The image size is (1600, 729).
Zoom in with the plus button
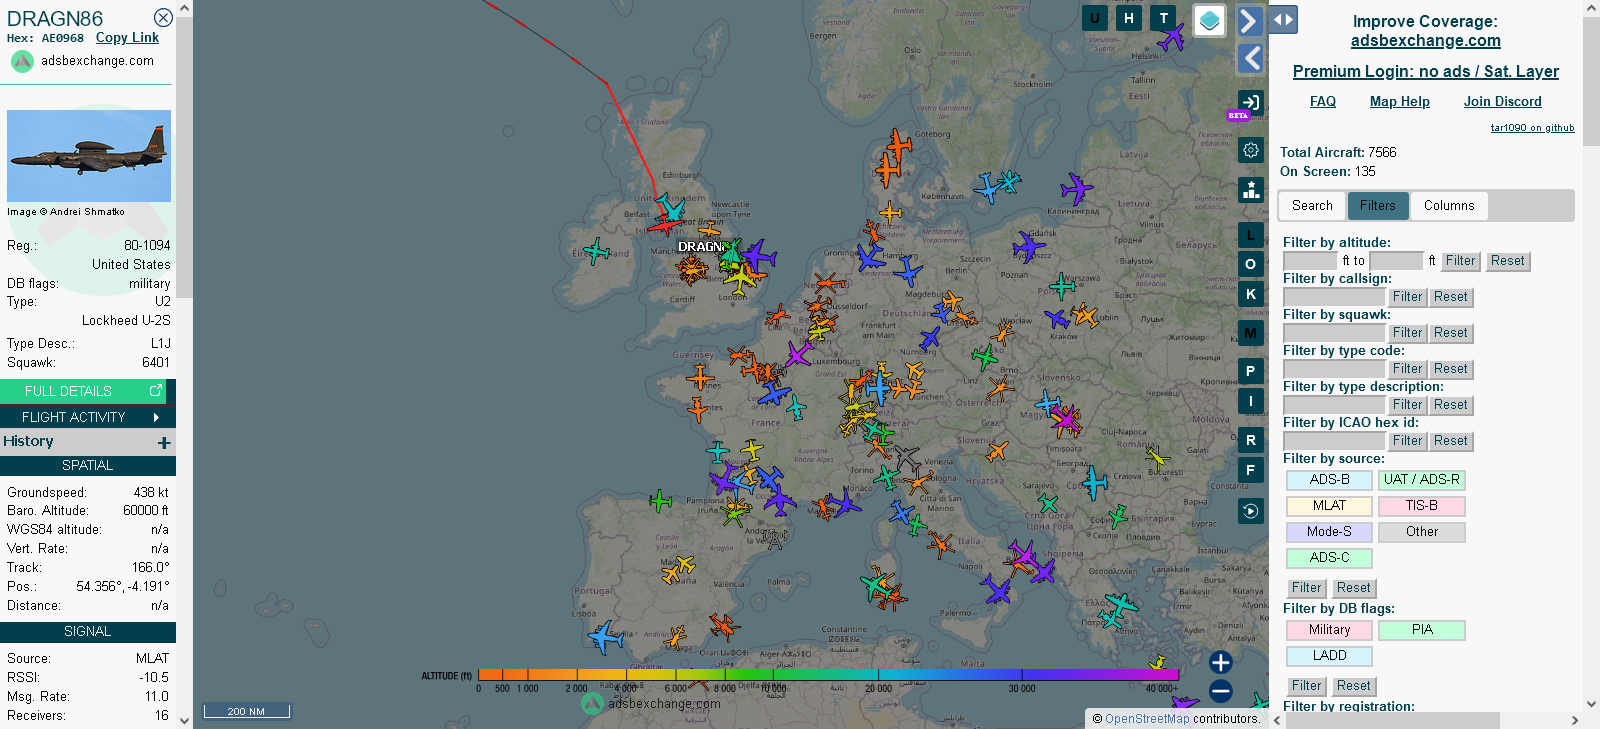pyautogui.click(x=1221, y=662)
